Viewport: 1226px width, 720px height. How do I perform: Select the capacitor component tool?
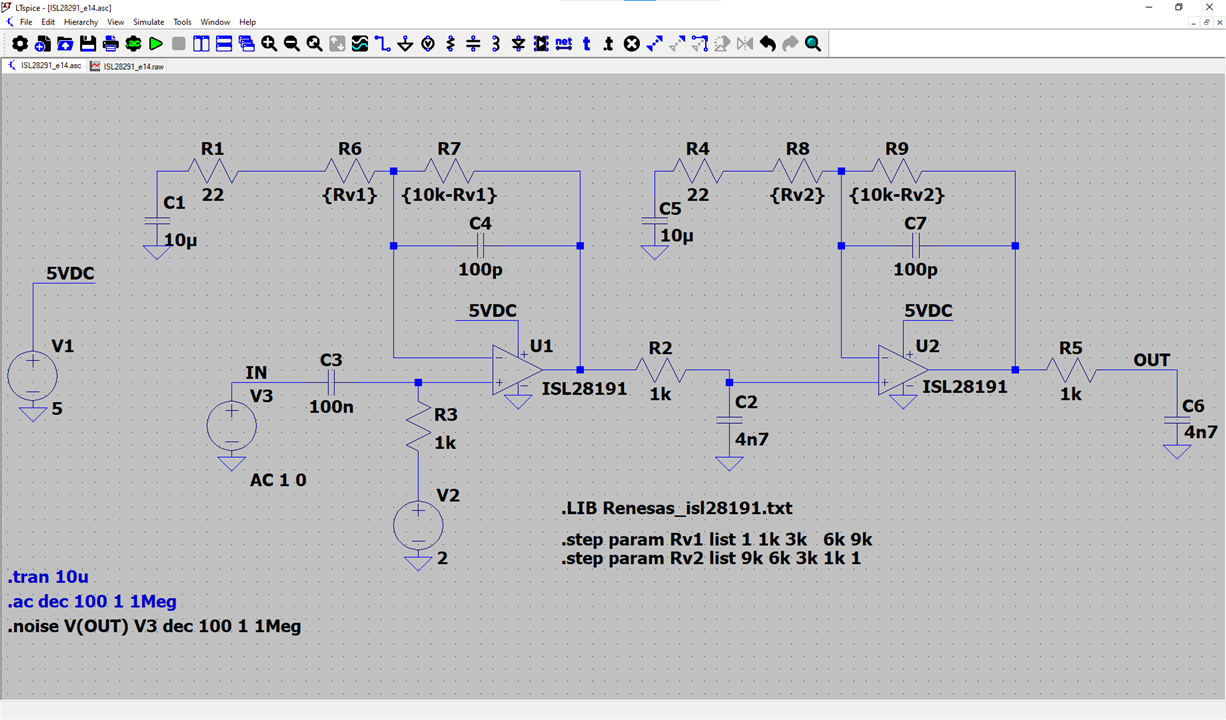473,44
